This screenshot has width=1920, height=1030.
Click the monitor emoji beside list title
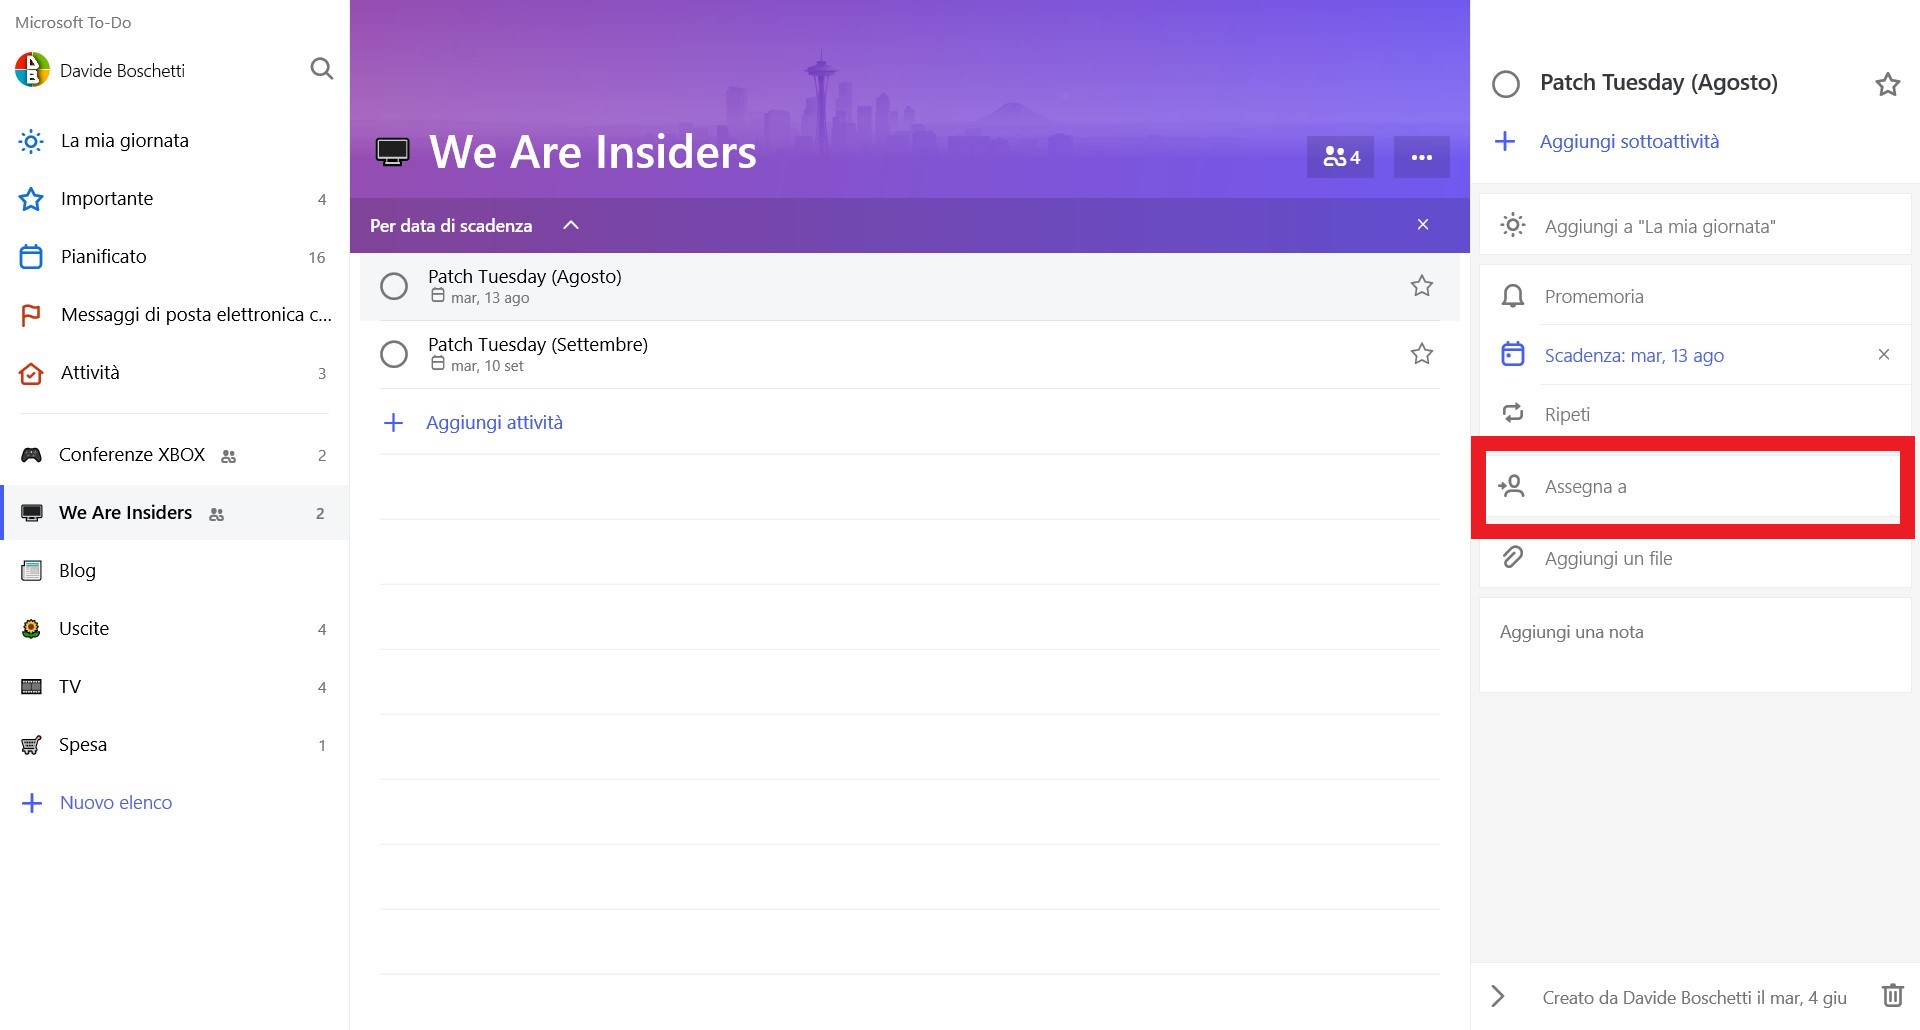point(392,153)
